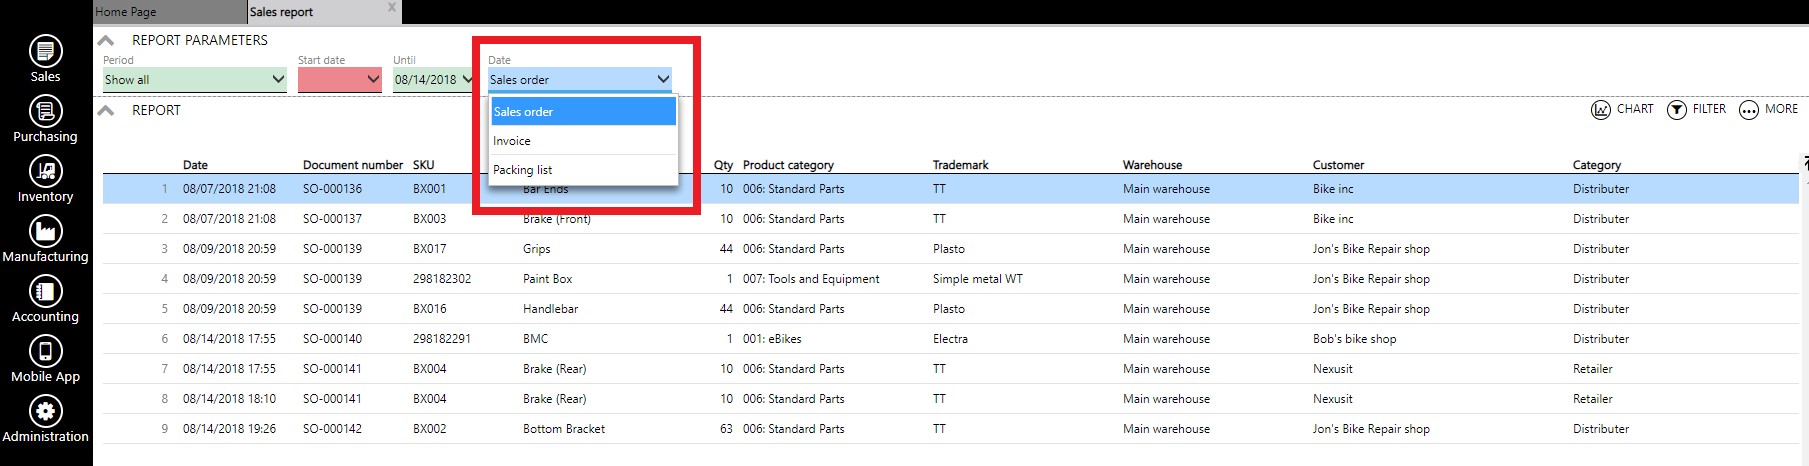Click the 08/14/2018 19:26 date cell
1809x466 pixels.
[x=229, y=429]
